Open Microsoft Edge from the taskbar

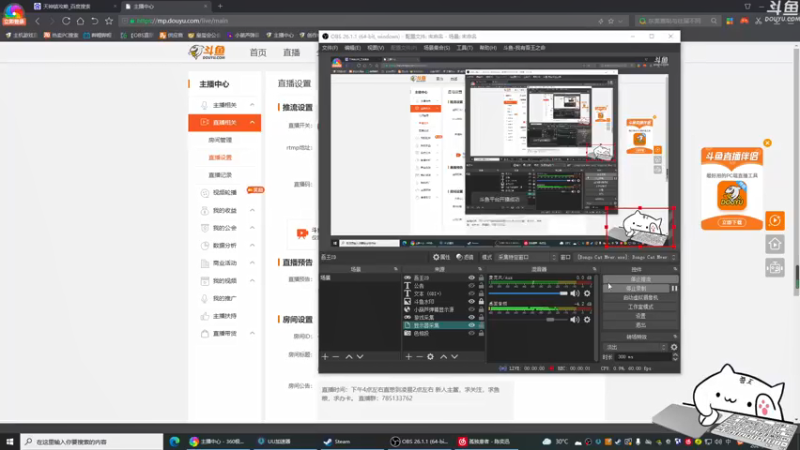[174, 441]
